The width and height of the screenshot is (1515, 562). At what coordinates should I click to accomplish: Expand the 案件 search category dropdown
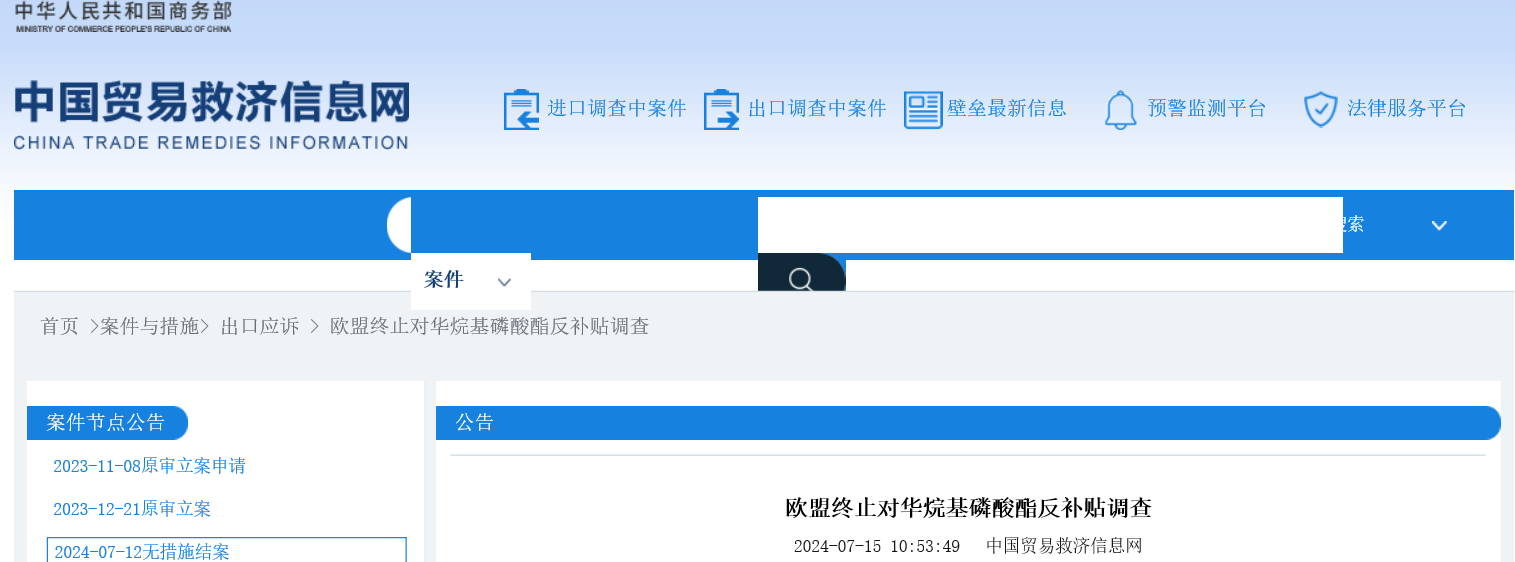470,280
